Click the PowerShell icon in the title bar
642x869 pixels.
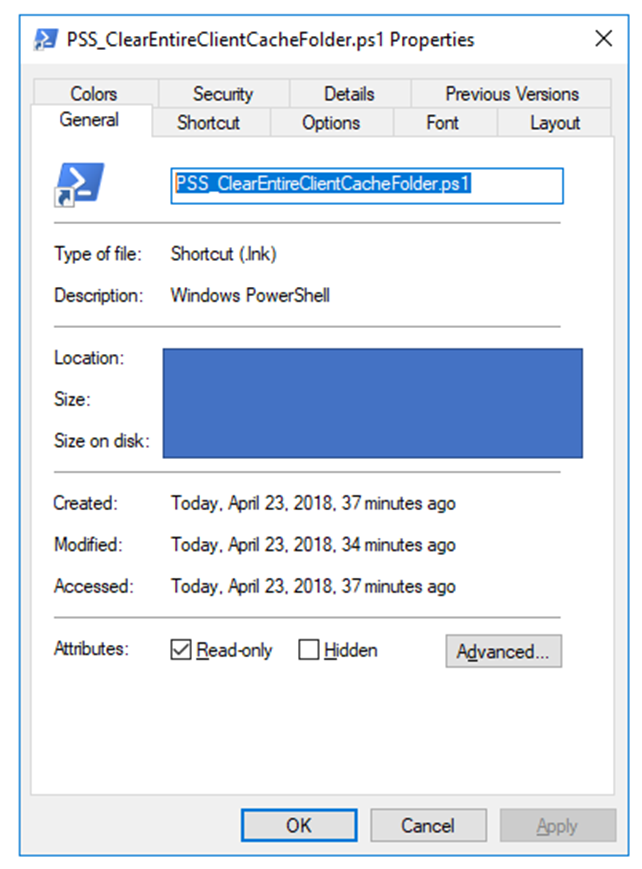point(45,40)
